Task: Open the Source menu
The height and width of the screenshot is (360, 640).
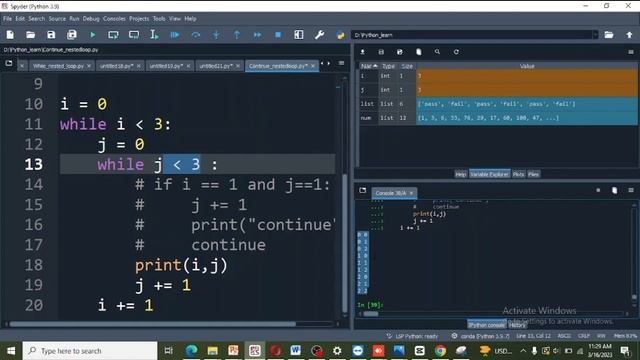Action: point(57,19)
